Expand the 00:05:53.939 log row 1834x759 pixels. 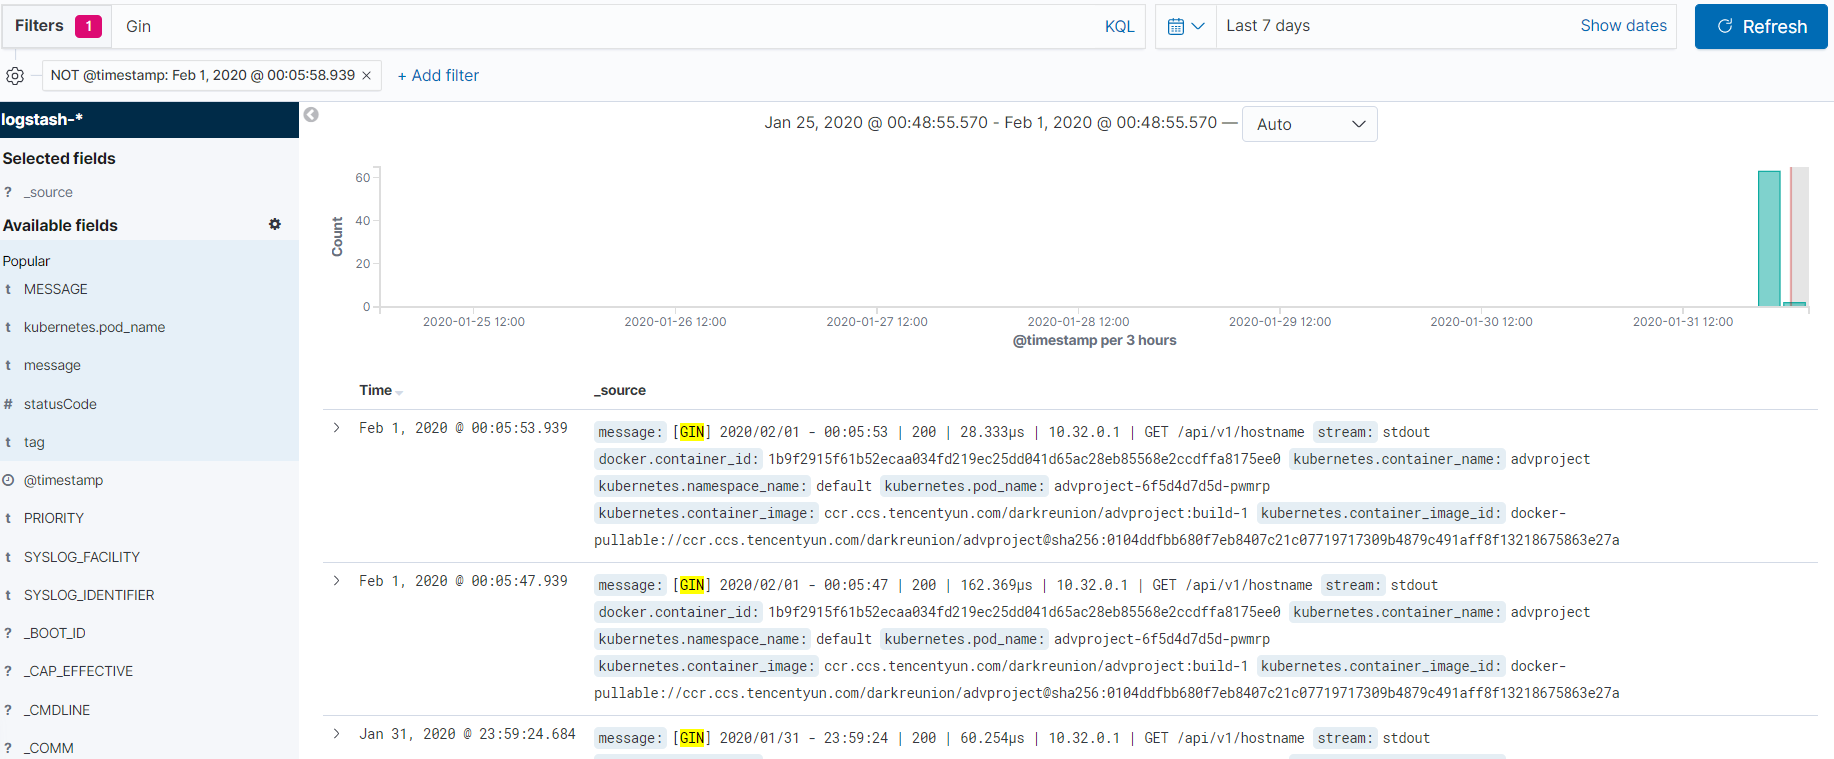[x=337, y=428]
